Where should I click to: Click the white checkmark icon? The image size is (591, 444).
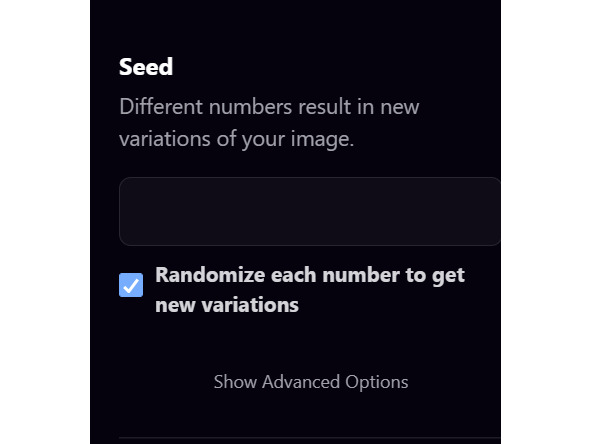[131, 286]
